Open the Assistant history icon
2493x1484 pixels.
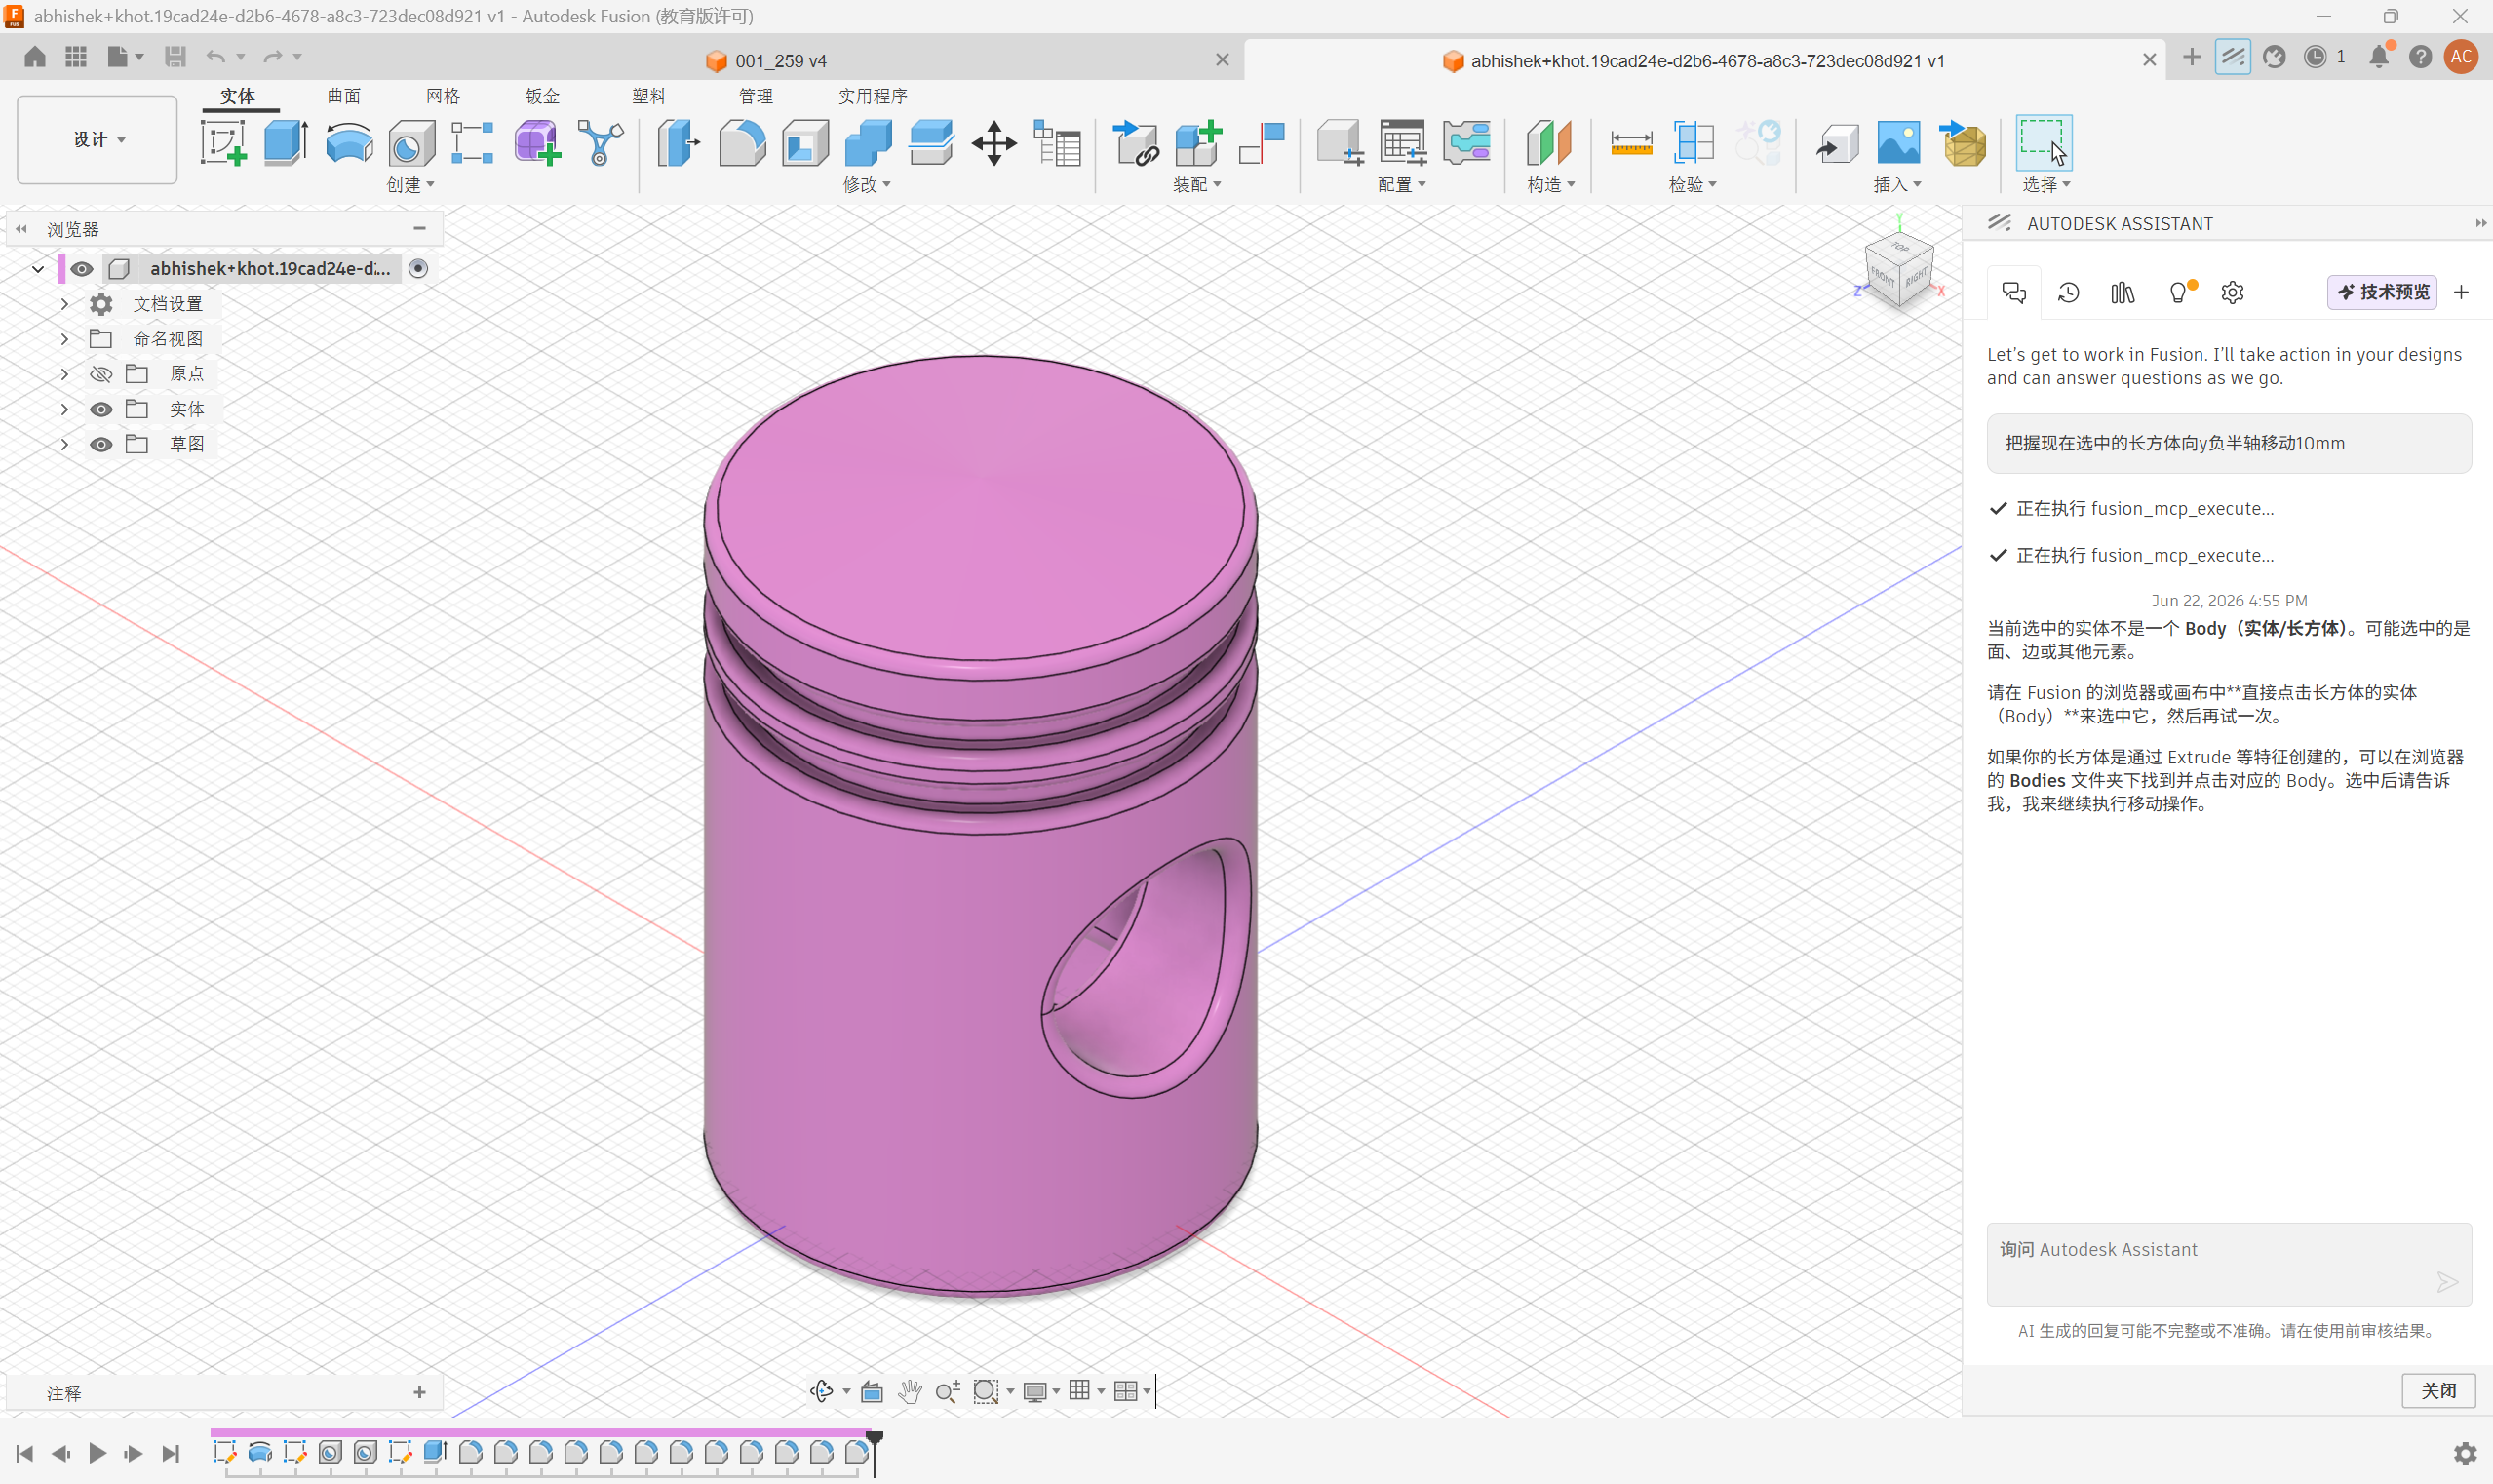2069,292
